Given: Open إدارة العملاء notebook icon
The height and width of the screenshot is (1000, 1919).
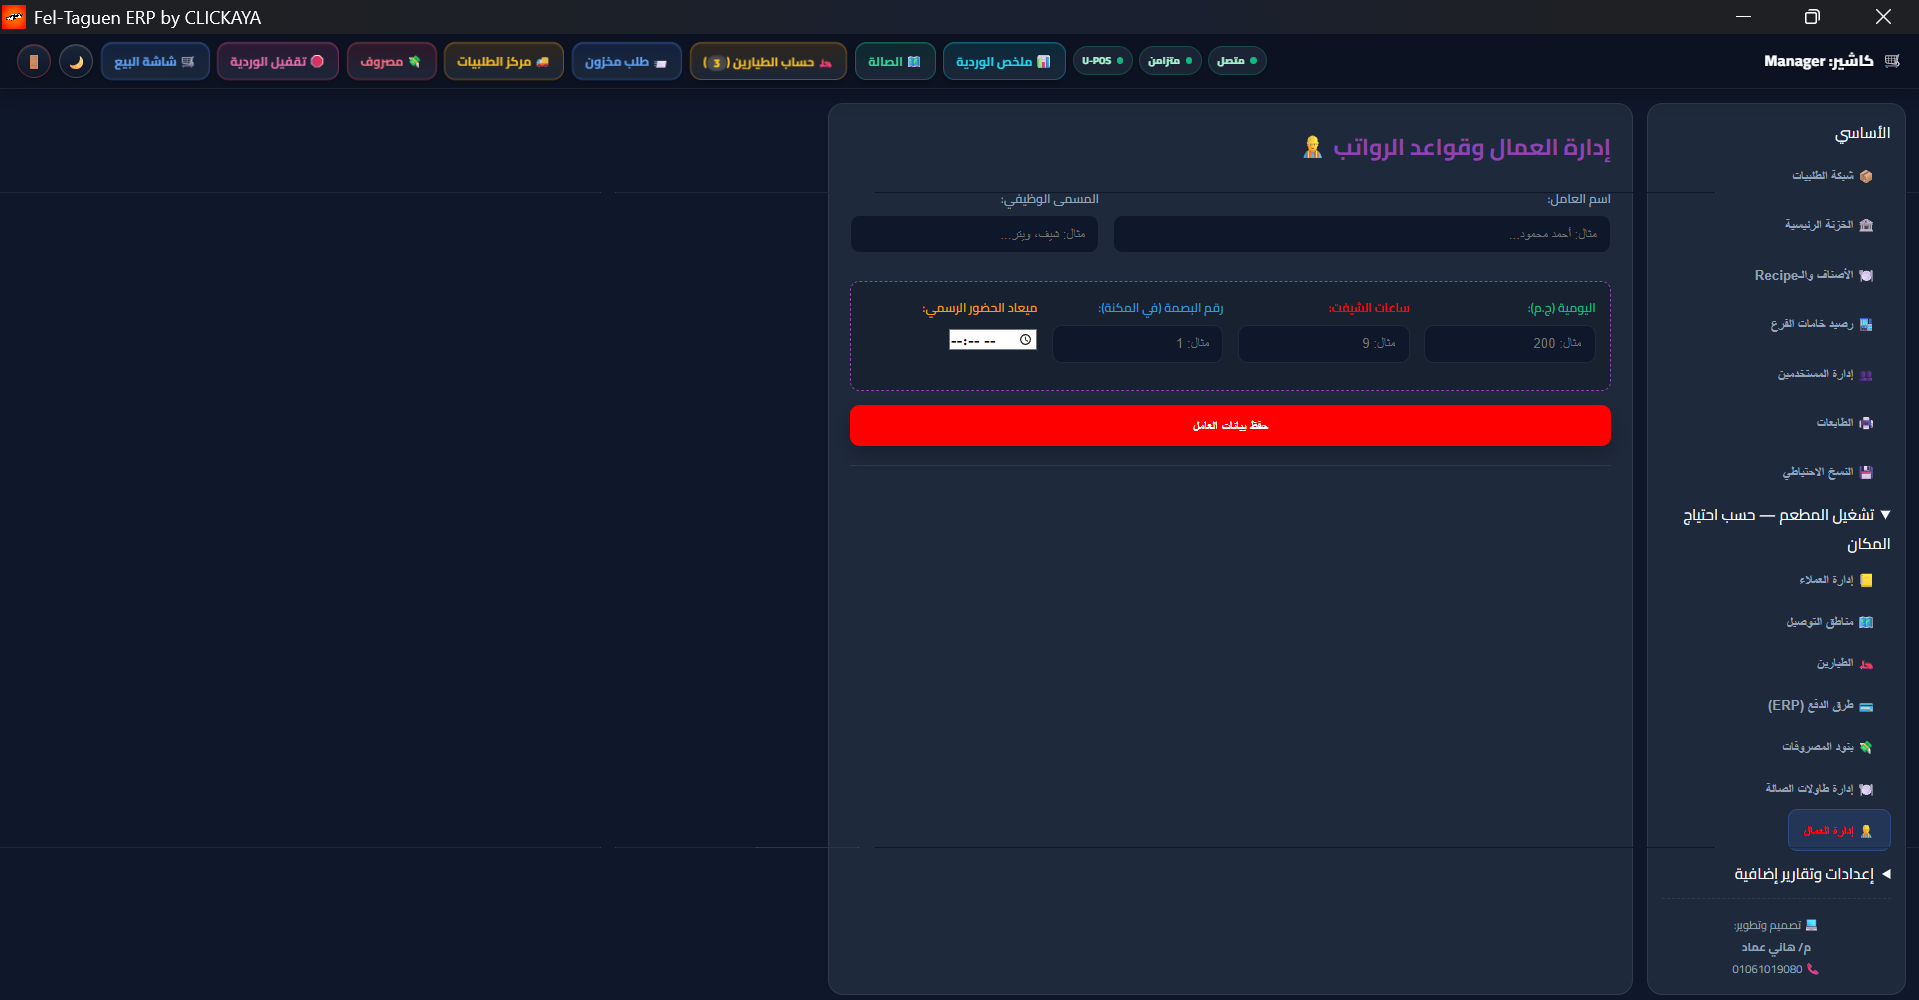Looking at the screenshot, I should 1866,580.
